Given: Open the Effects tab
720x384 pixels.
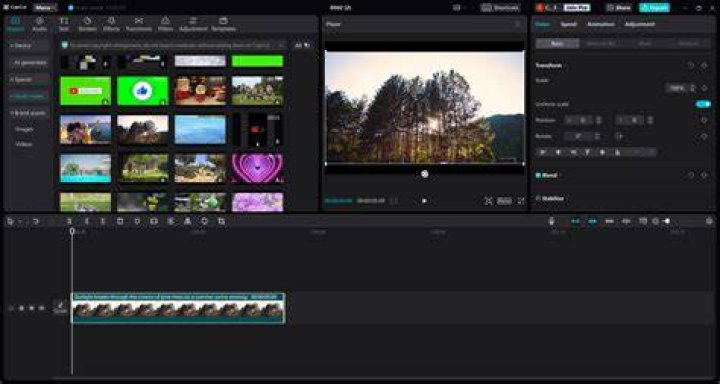Looking at the screenshot, I should (111, 24).
